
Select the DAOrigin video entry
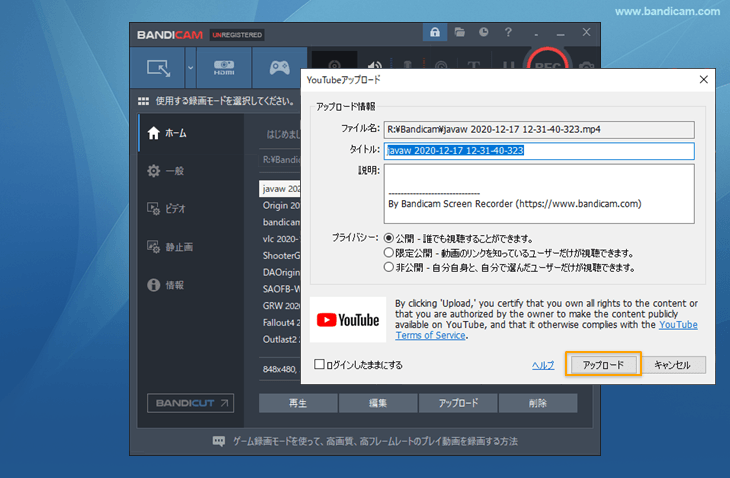280,272
